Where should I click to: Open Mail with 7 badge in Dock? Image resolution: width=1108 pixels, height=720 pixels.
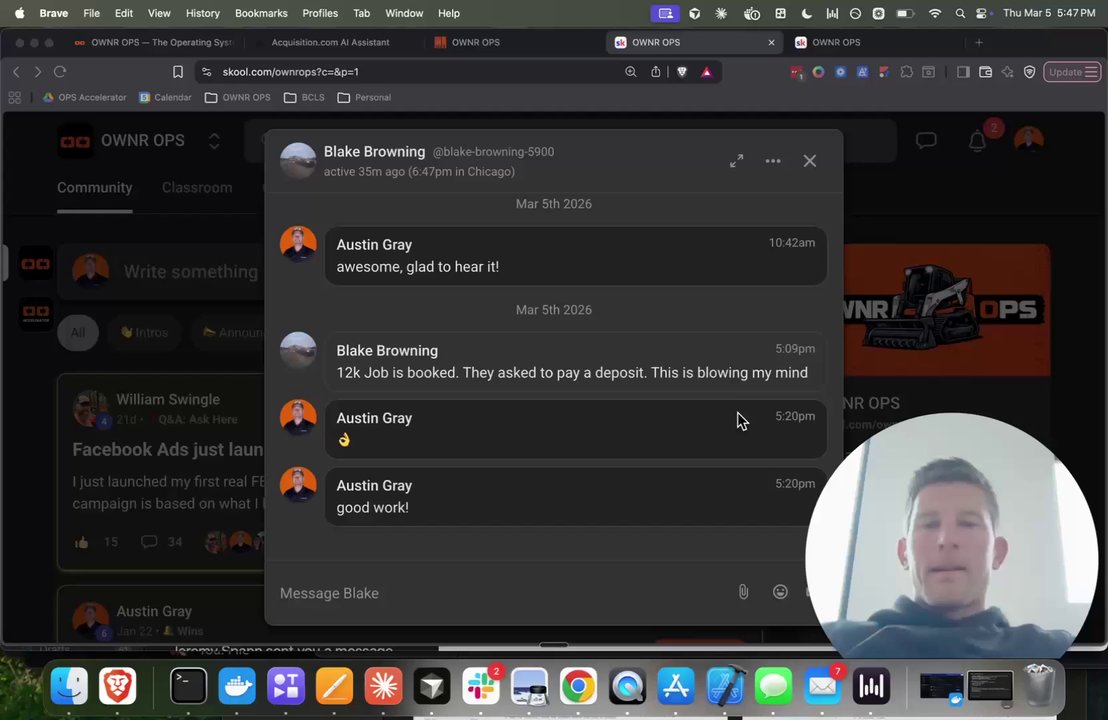pos(823,686)
